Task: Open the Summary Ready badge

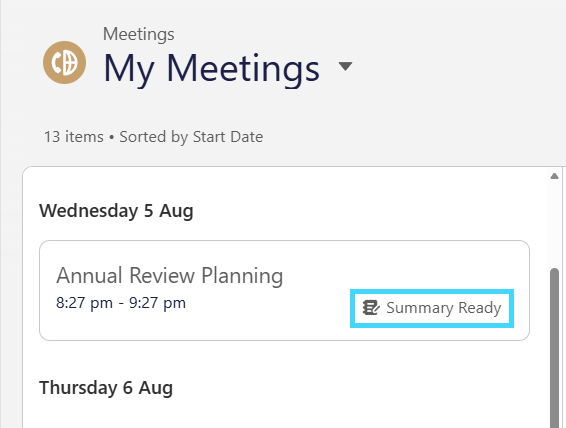Action: (x=432, y=308)
